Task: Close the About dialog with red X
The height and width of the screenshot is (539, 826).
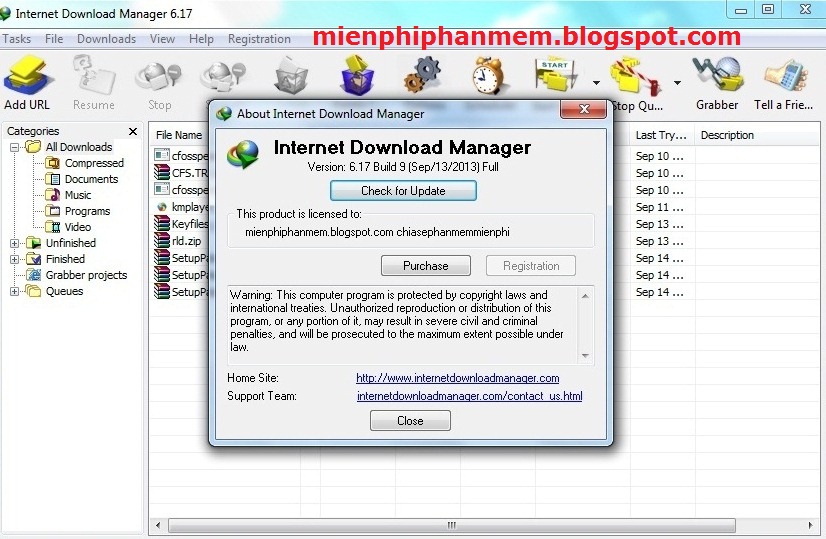Action: pos(584,109)
